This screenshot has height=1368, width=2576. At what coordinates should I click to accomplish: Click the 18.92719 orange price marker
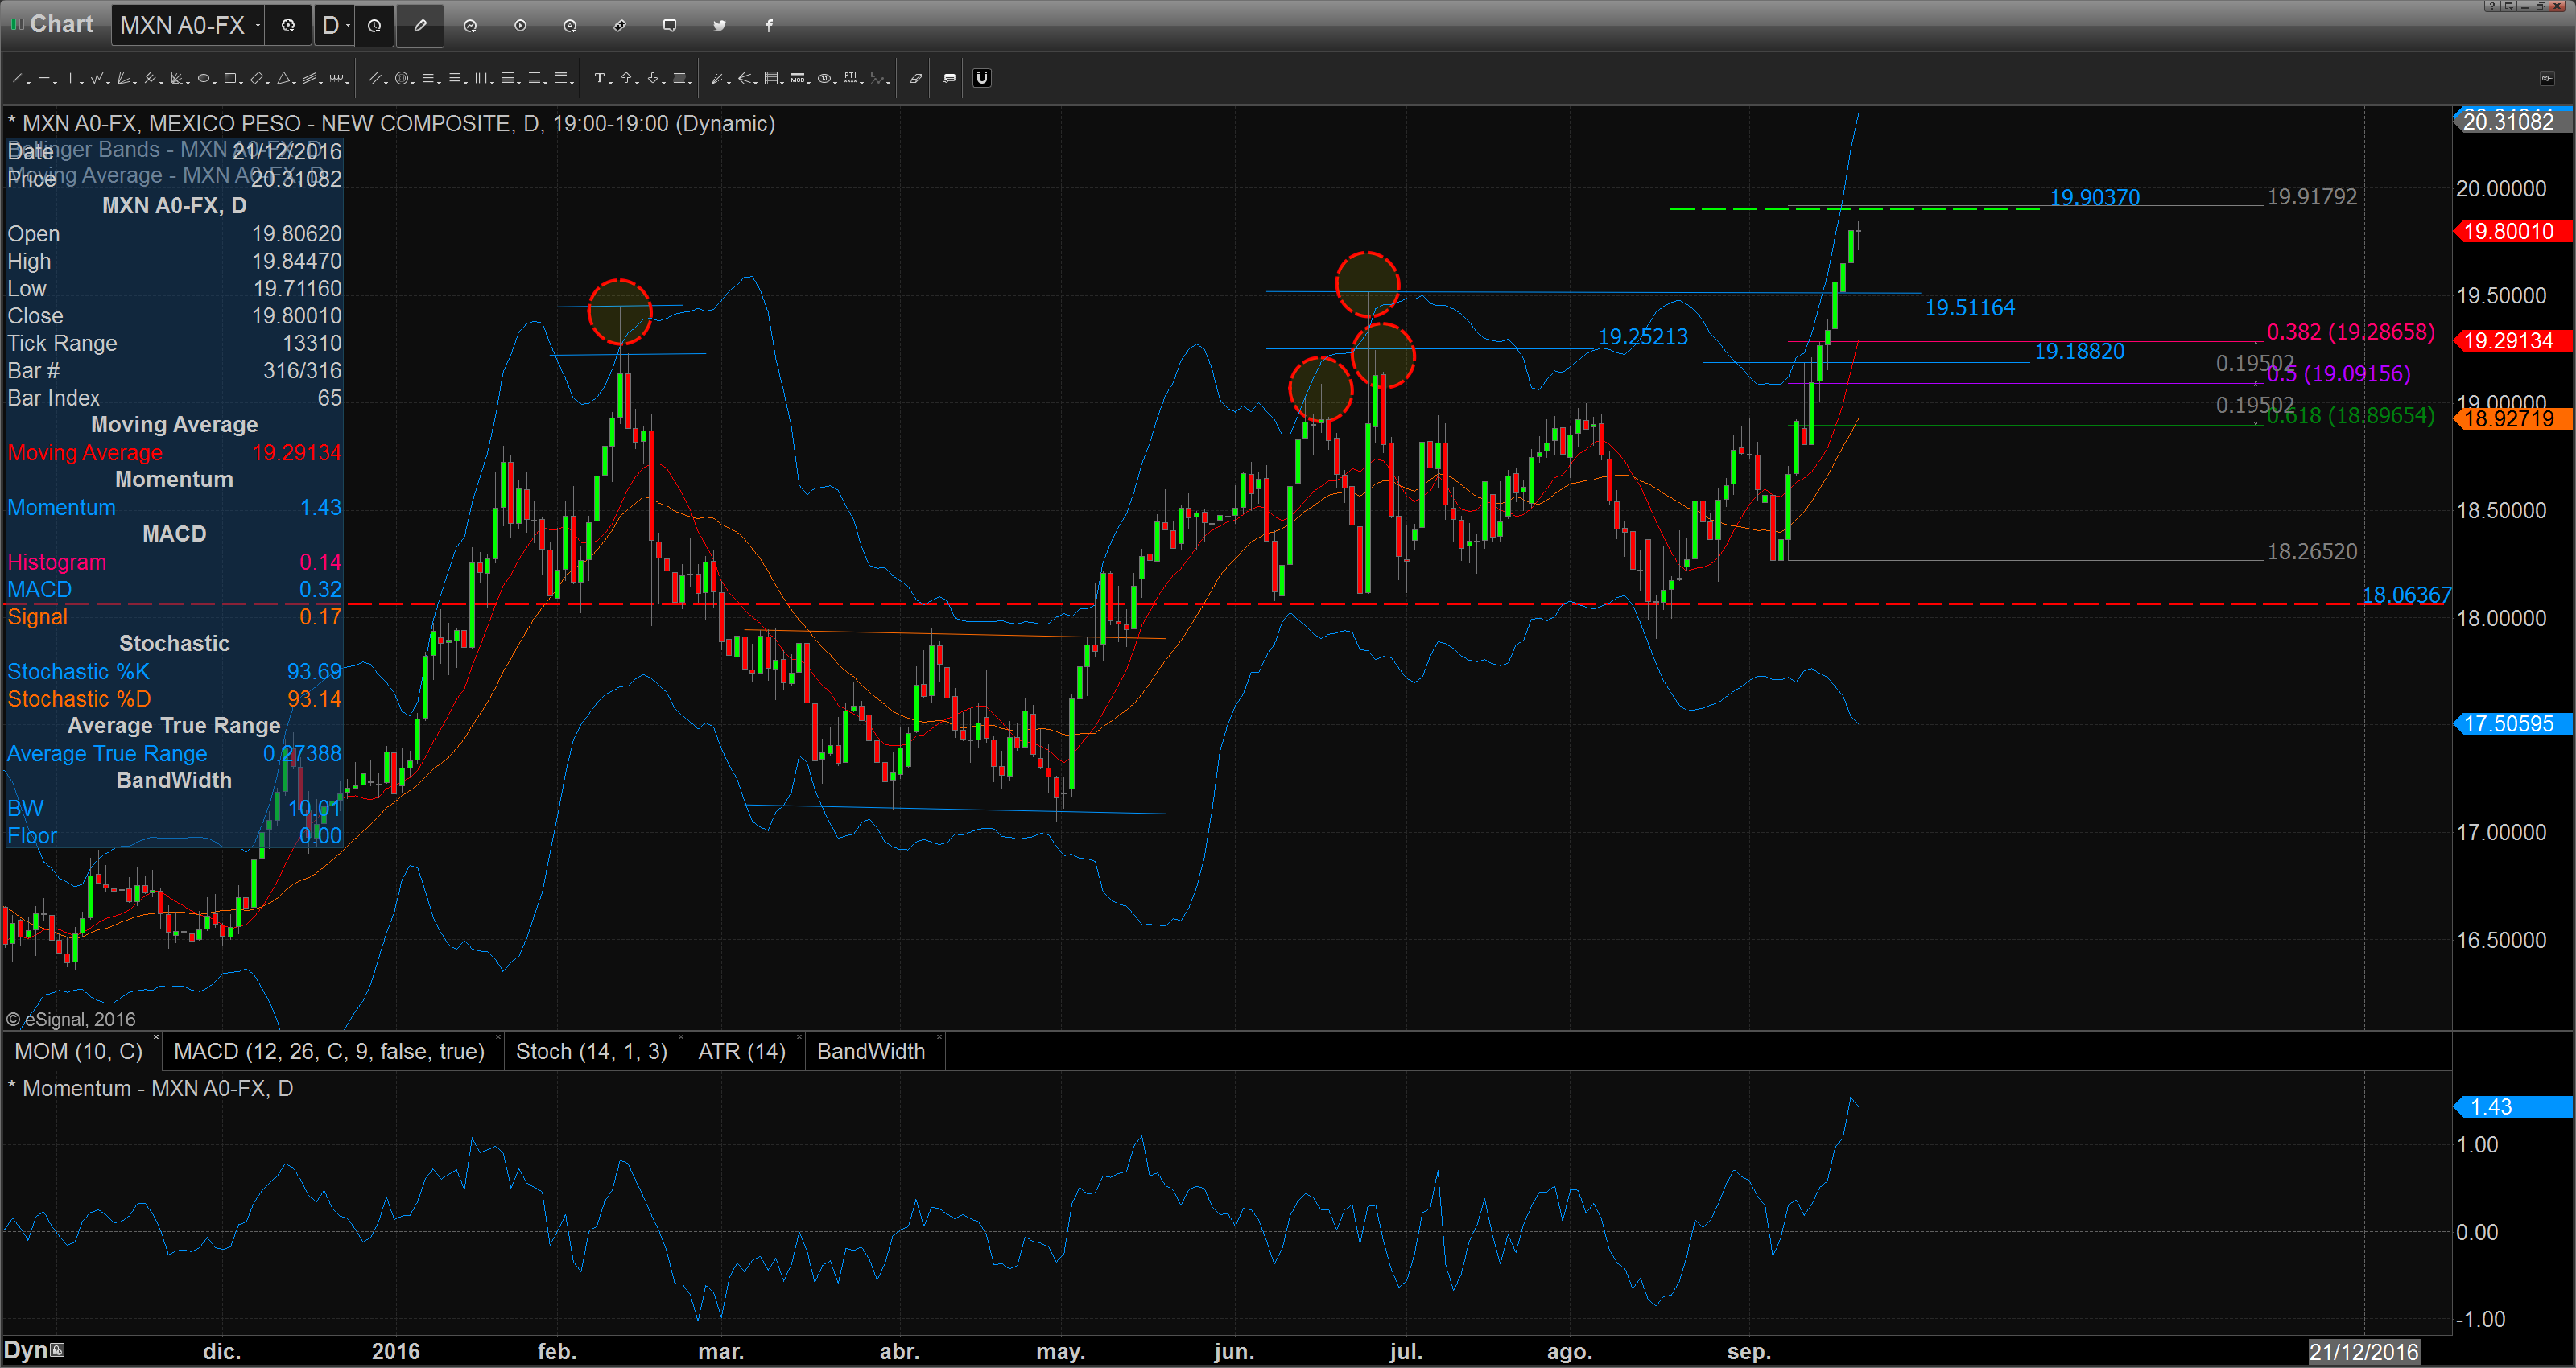tap(2512, 418)
